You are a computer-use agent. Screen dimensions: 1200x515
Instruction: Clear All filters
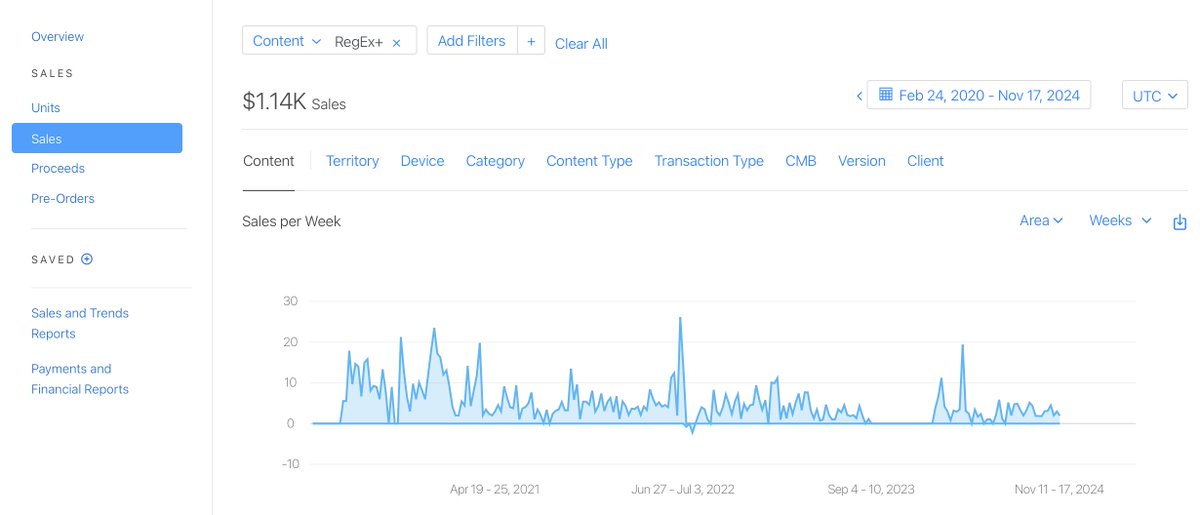[x=581, y=43]
